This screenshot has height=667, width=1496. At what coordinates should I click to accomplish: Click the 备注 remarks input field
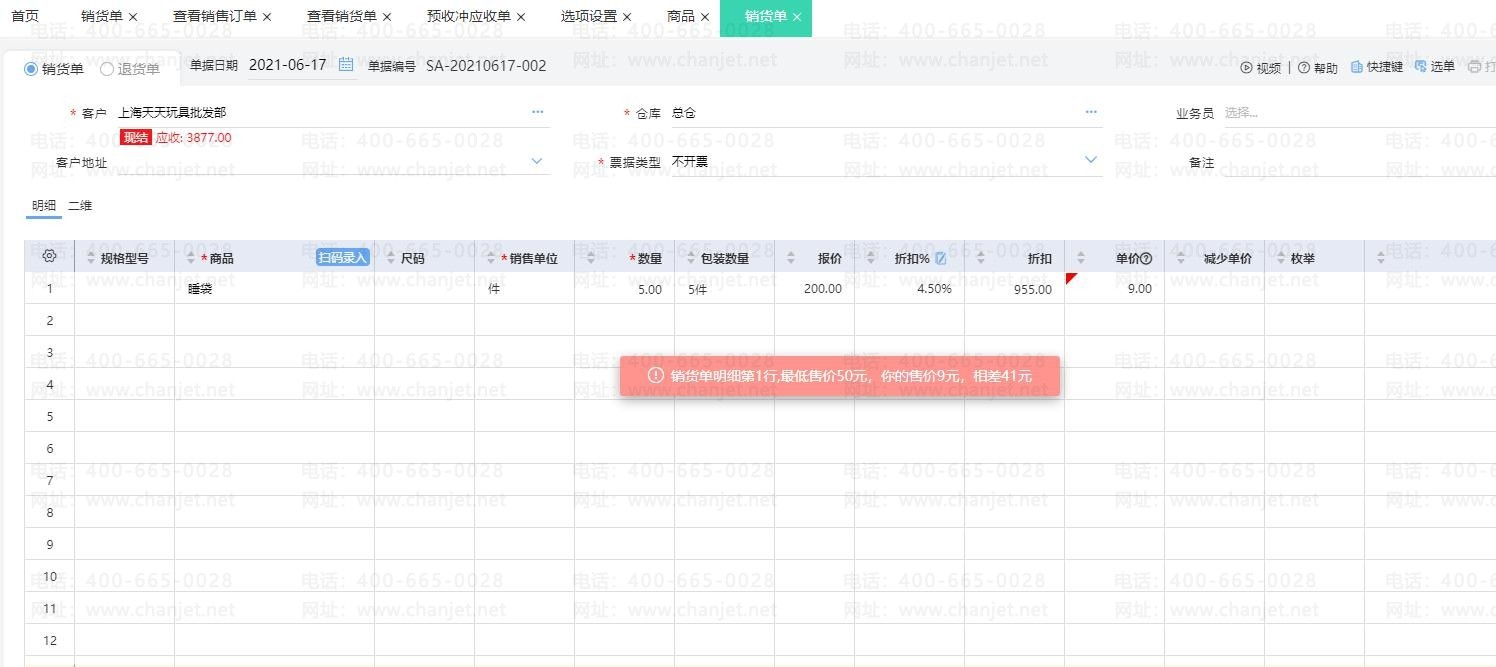(1350, 162)
